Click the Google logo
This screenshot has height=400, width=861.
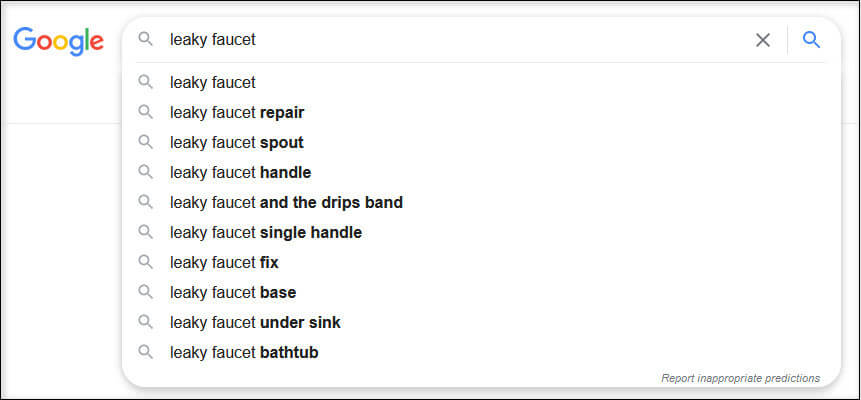pyautogui.click(x=59, y=41)
